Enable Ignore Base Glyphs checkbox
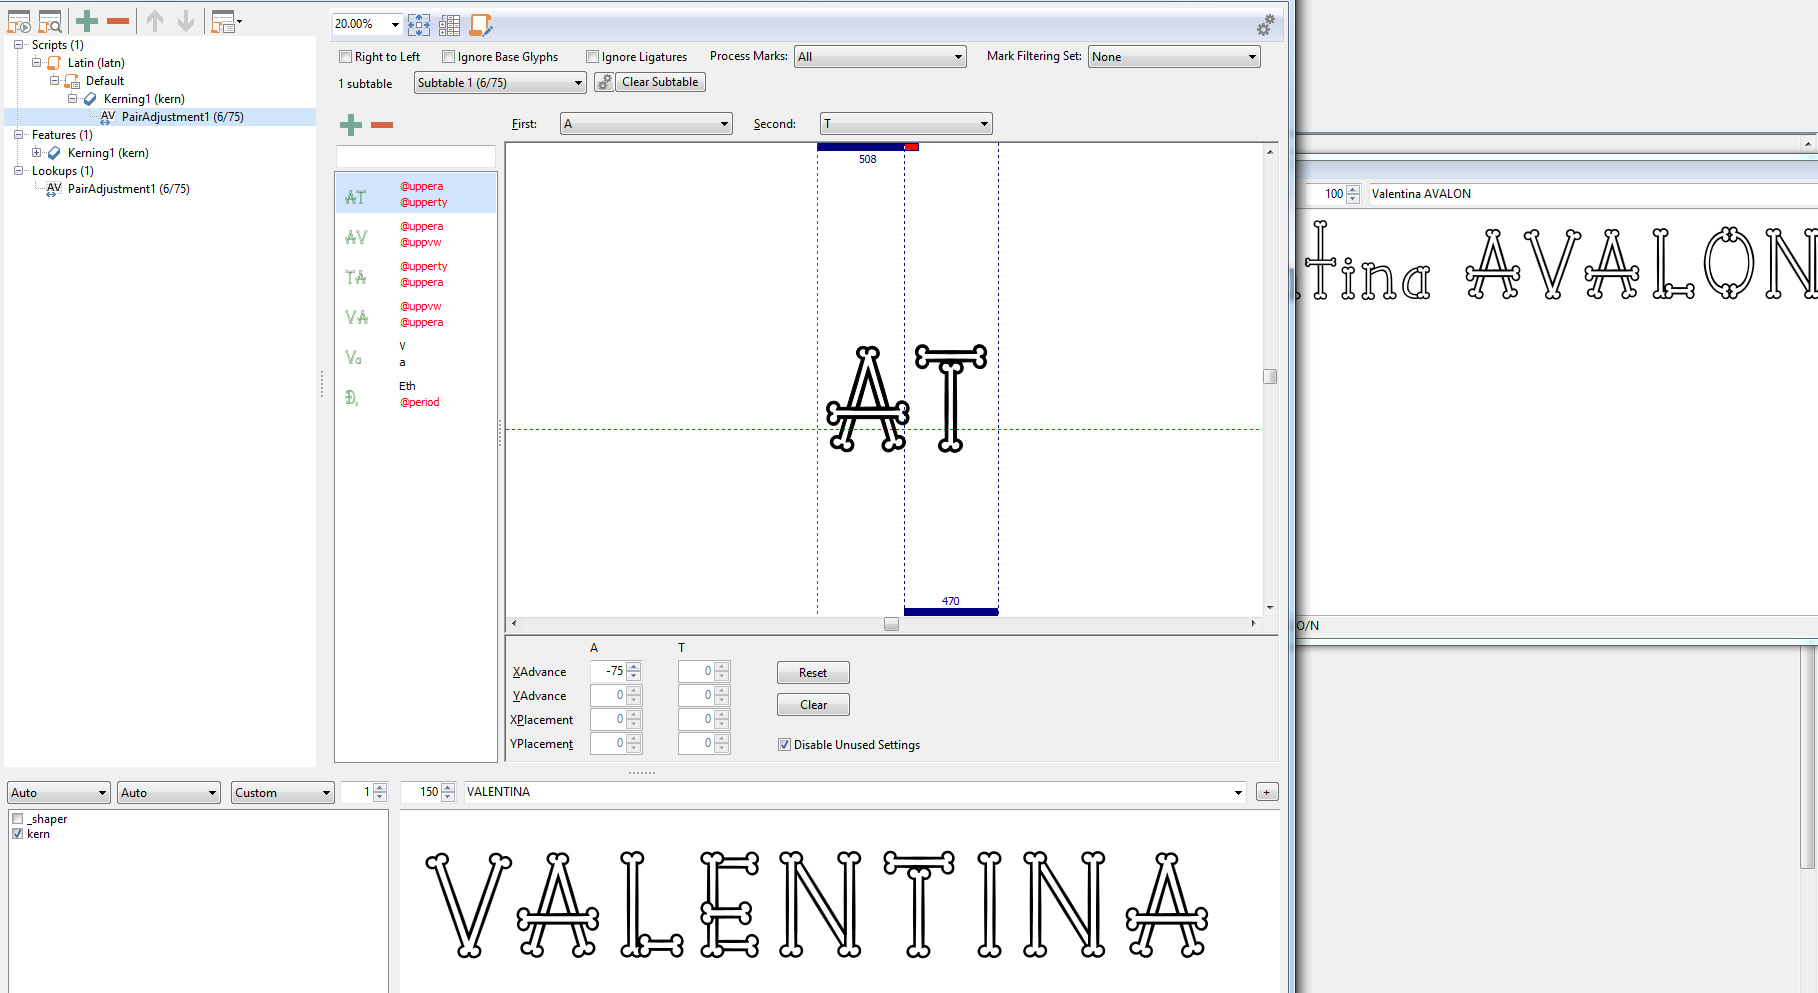The height and width of the screenshot is (993, 1818). [448, 57]
